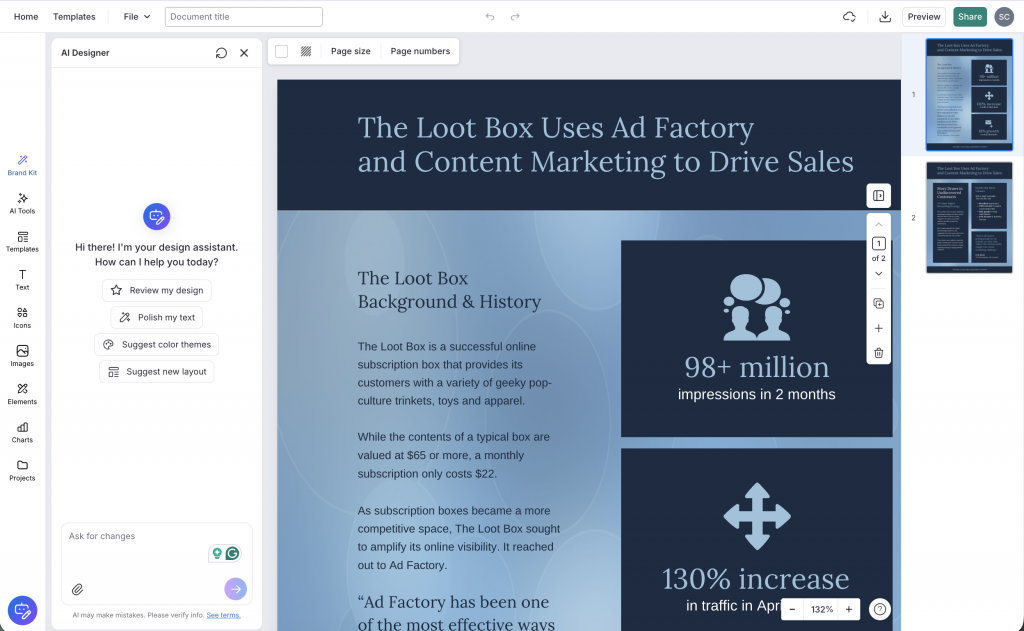Go to next page with down chevron
Image resolution: width=1024 pixels, height=631 pixels.
[878, 274]
